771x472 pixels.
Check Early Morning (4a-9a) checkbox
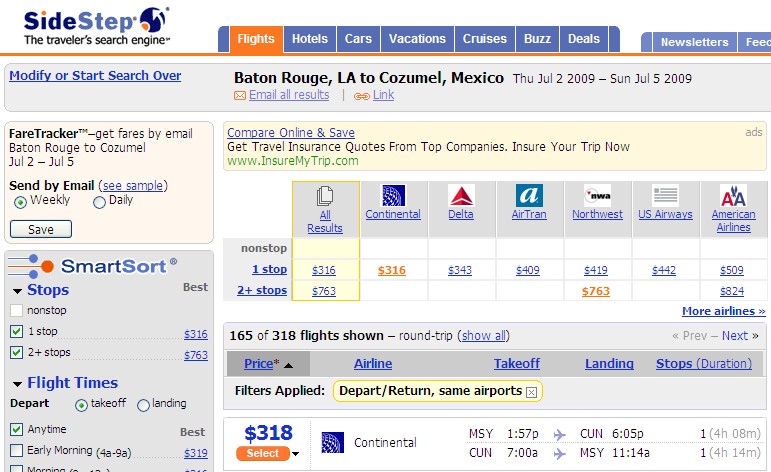coord(16,450)
